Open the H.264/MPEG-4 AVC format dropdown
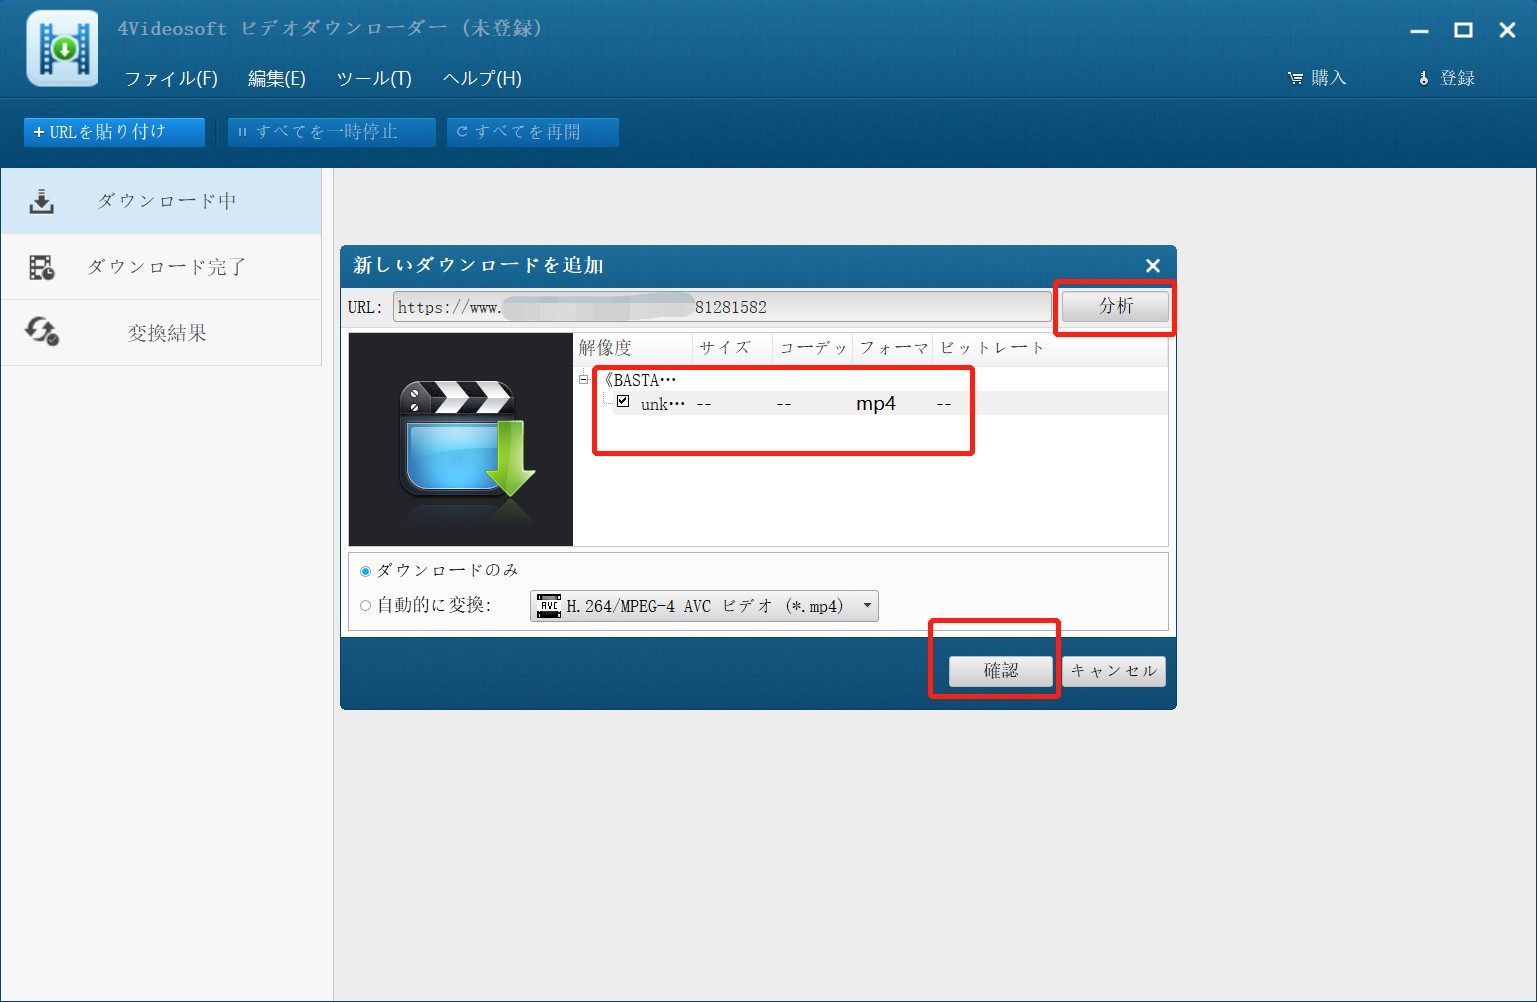Image resolution: width=1537 pixels, height=1002 pixels. point(704,606)
